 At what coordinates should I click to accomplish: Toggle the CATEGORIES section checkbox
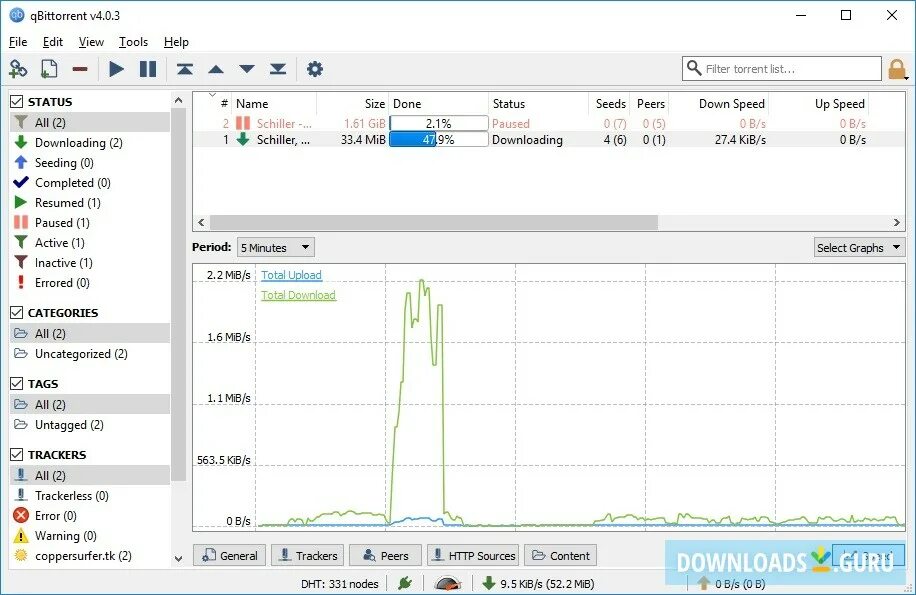pos(17,312)
